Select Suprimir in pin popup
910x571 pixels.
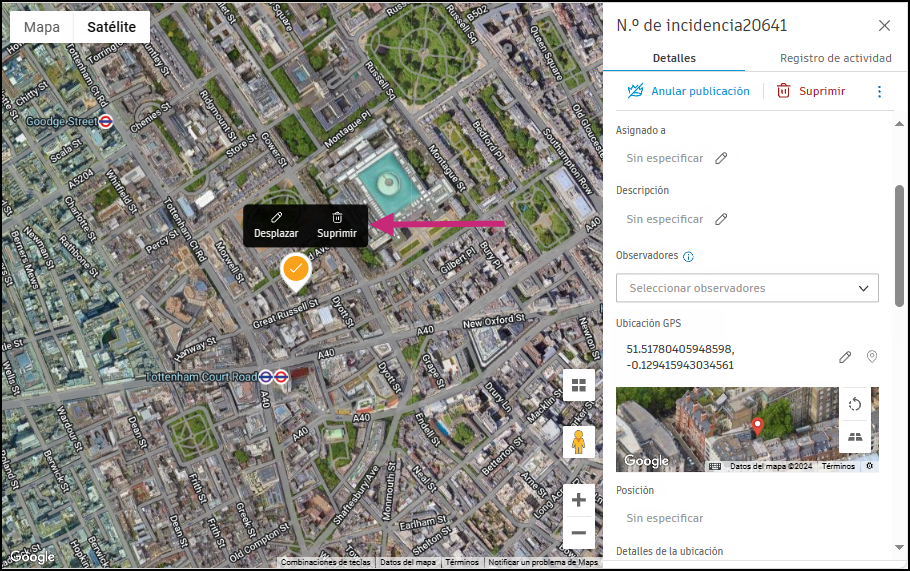[337, 226]
